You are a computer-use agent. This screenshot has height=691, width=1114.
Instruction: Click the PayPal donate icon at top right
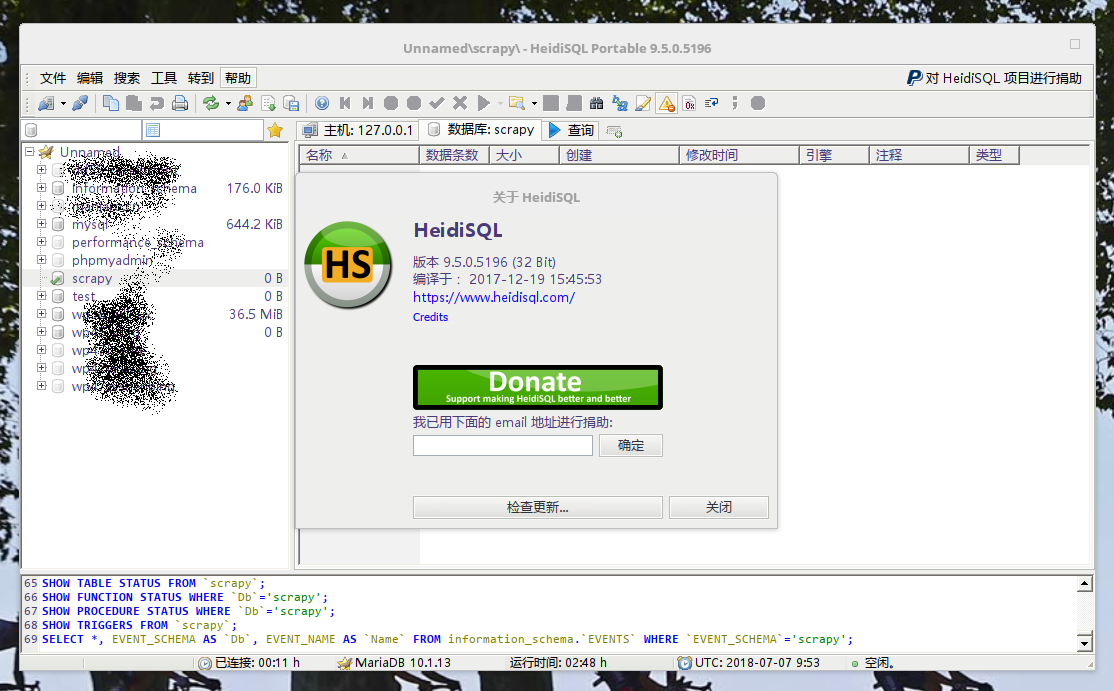point(914,78)
